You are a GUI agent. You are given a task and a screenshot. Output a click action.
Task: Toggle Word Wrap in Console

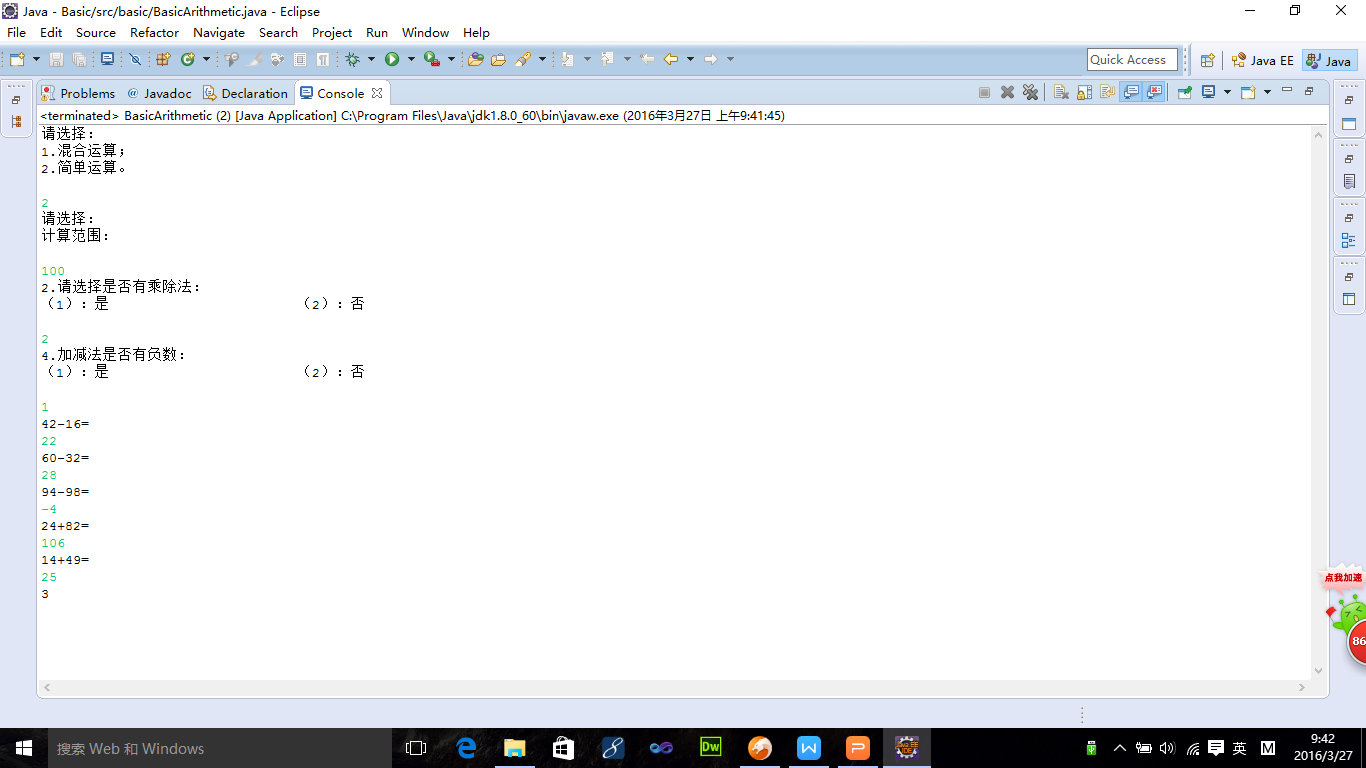point(1107,92)
